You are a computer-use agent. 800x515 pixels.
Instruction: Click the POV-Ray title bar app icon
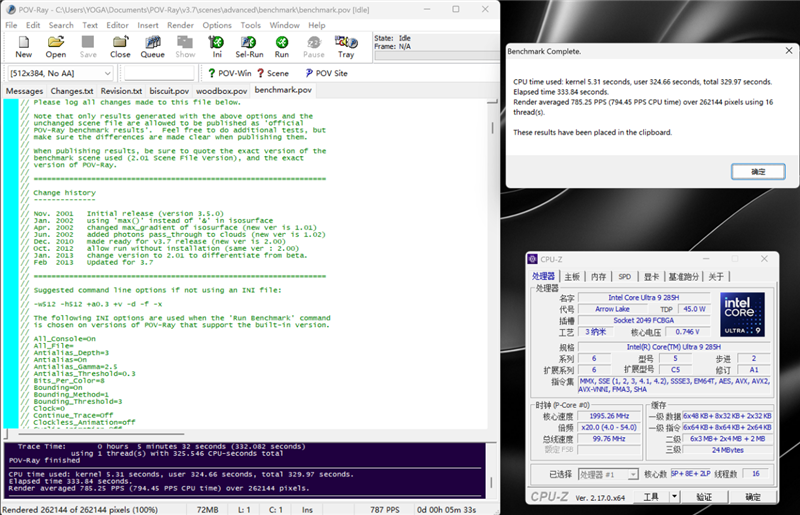click(x=11, y=10)
